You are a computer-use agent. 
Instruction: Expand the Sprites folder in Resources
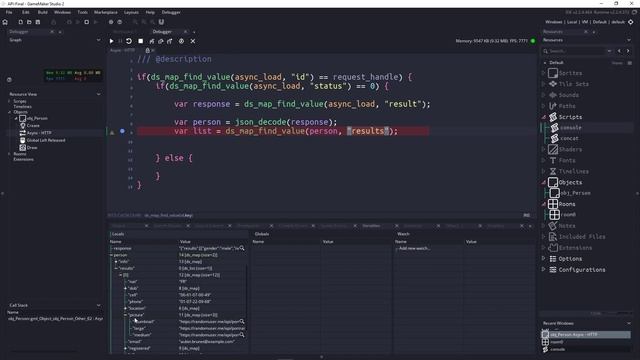click(543, 73)
